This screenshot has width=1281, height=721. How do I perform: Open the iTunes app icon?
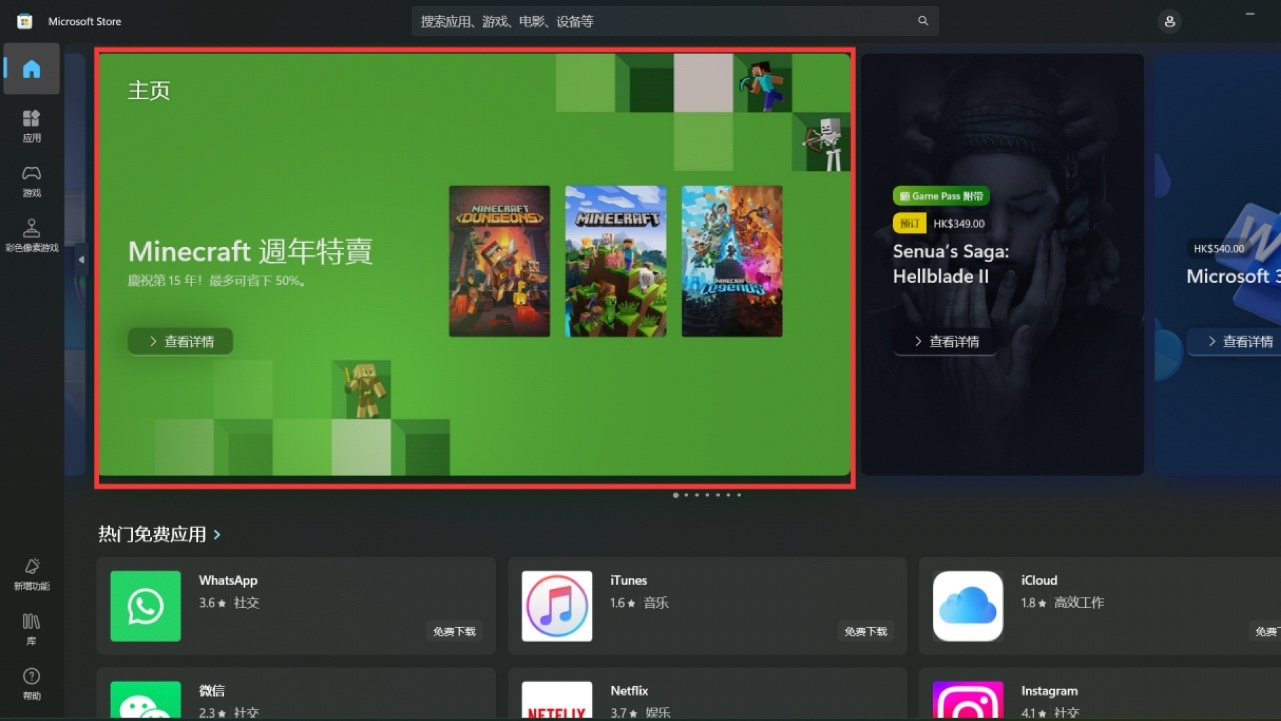pyautogui.click(x=557, y=606)
